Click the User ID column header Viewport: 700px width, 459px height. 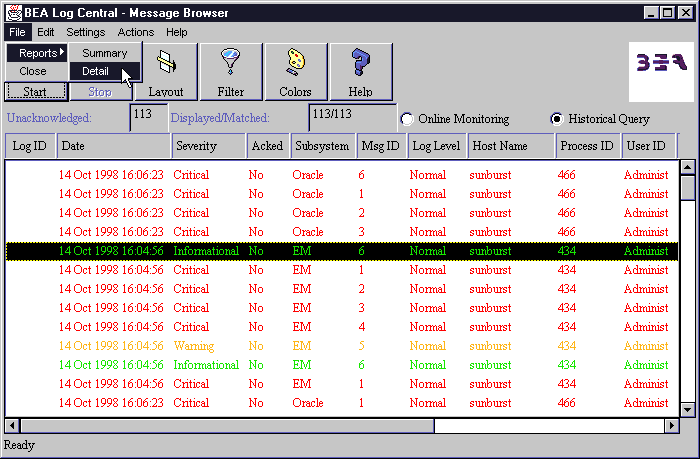click(649, 146)
